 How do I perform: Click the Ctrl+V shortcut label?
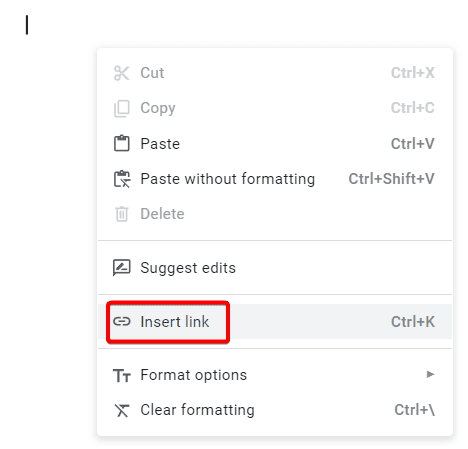tap(413, 144)
